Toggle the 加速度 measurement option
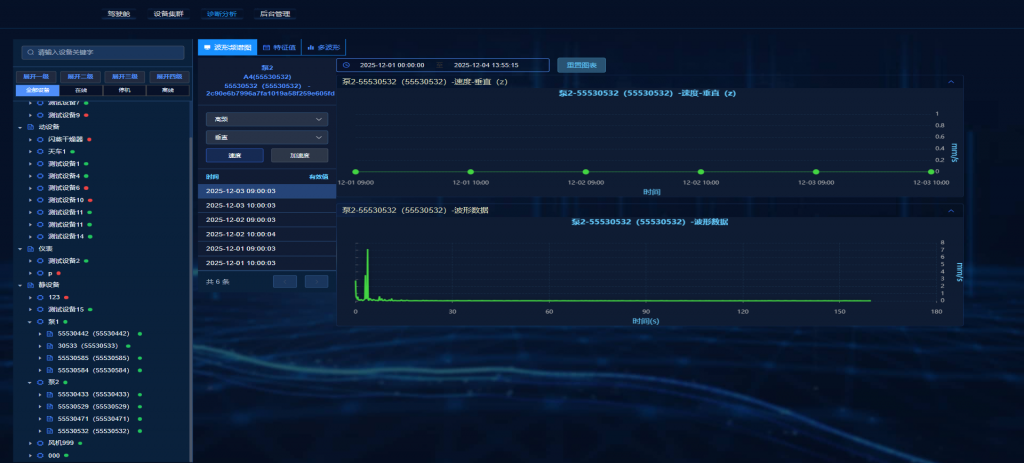The image size is (1024, 463). click(x=299, y=155)
